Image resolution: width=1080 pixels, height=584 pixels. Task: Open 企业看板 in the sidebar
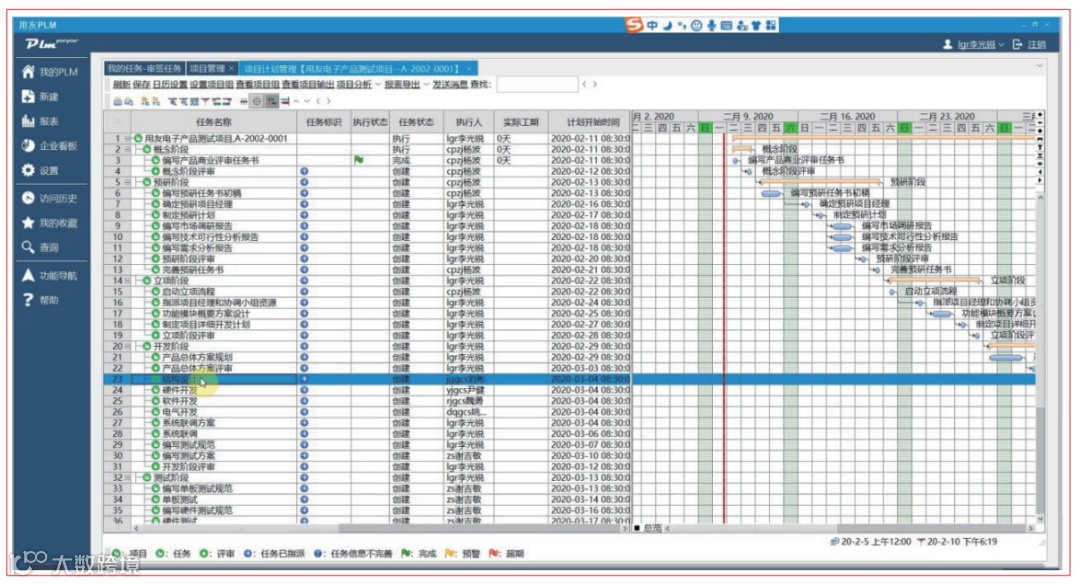[48, 146]
